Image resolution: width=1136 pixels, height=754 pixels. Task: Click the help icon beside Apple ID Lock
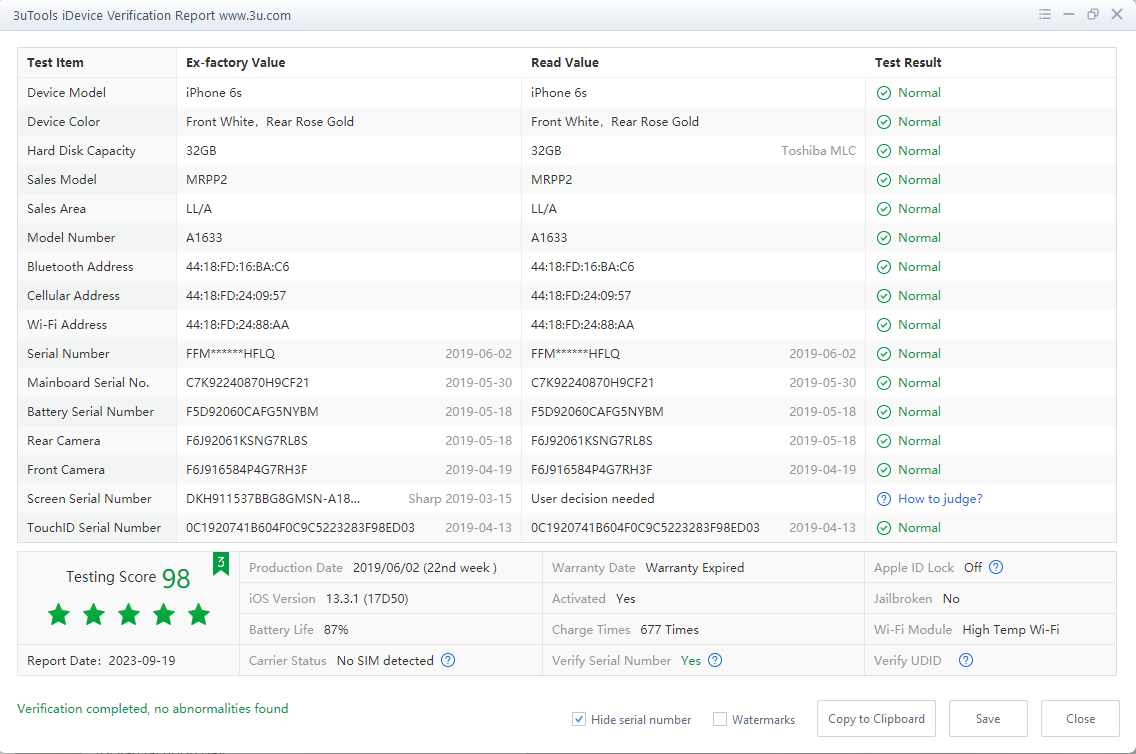tap(995, 567)
